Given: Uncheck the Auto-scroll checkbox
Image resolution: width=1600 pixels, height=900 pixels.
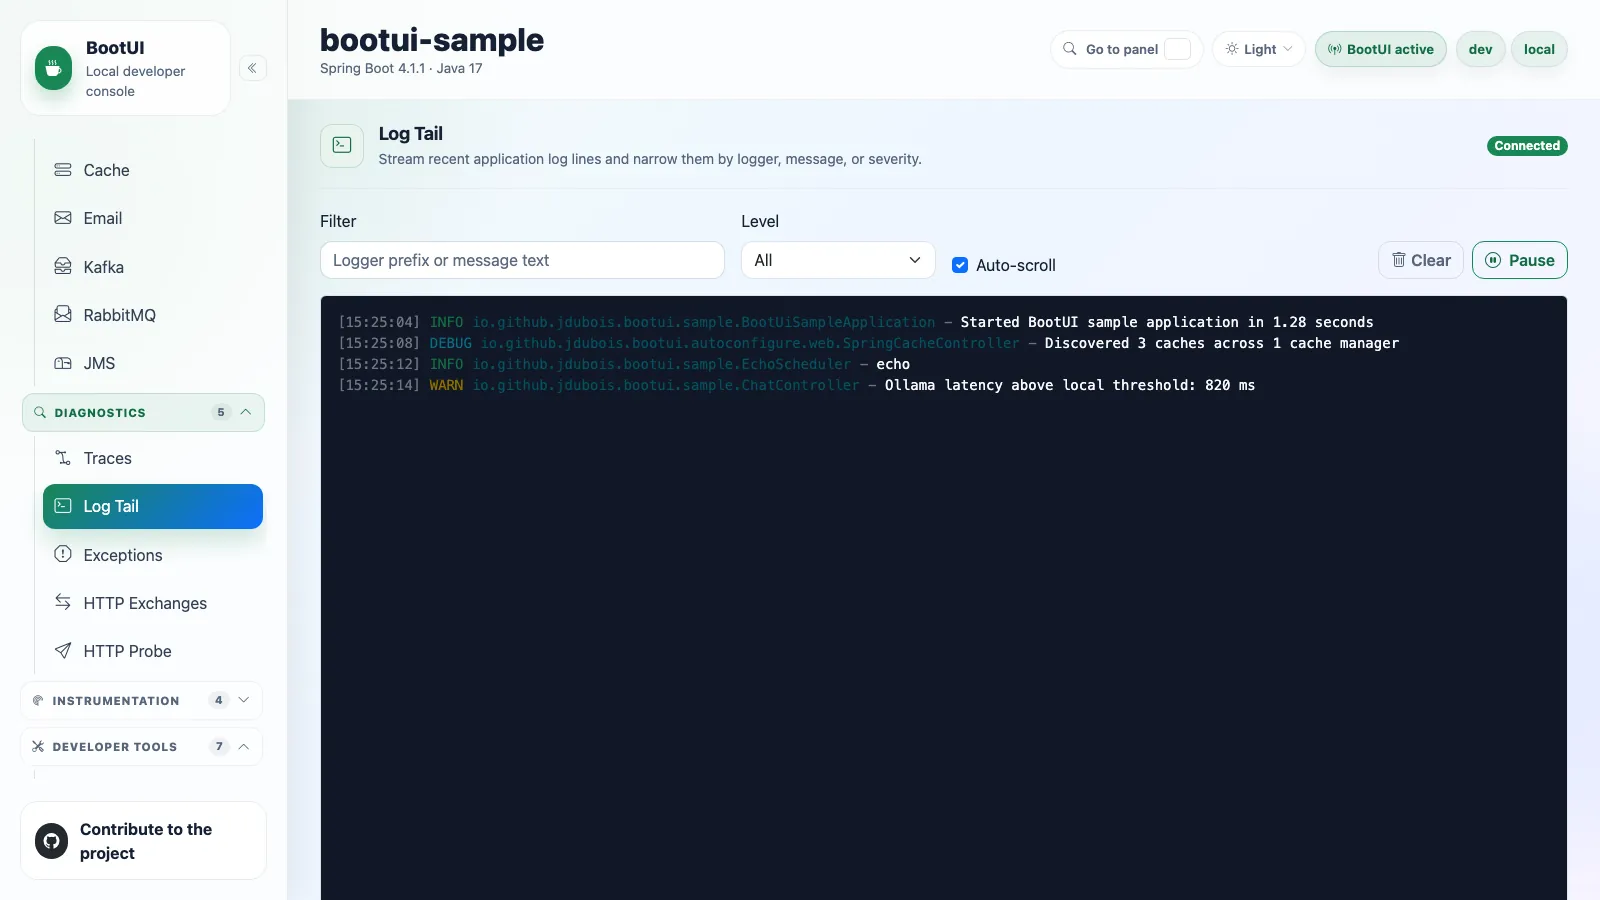Looking at the screenshot, I should click(x=960, y=265).
